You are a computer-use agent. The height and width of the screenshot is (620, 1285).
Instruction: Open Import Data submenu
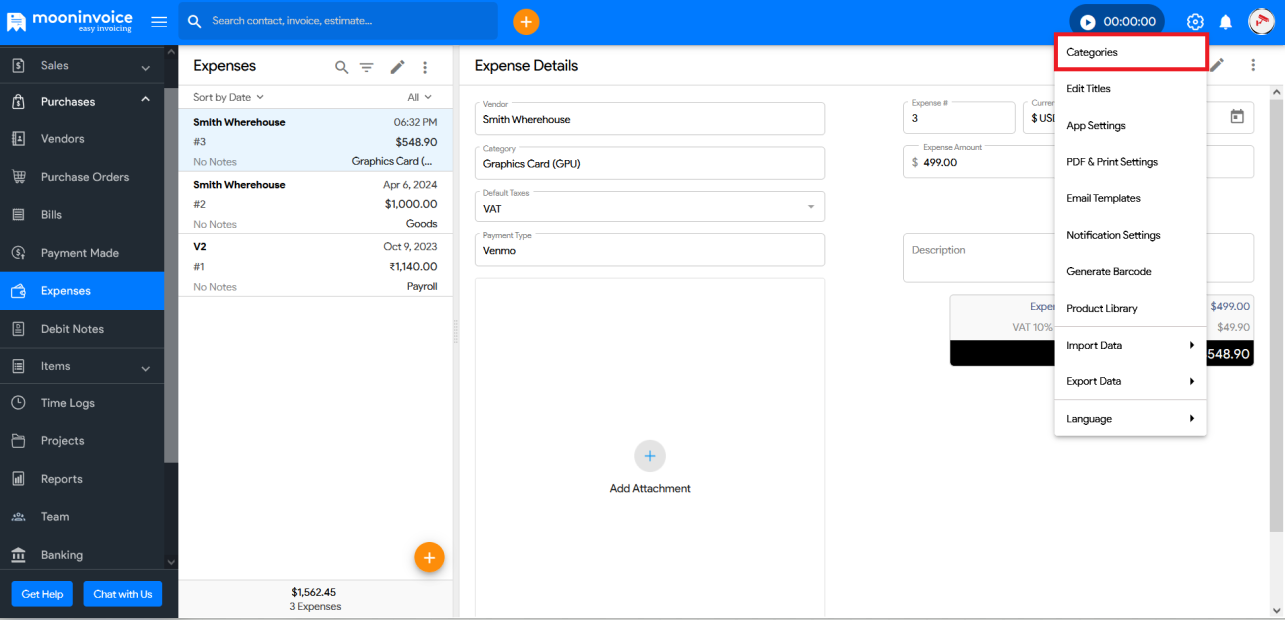(x=1130, y=345)
